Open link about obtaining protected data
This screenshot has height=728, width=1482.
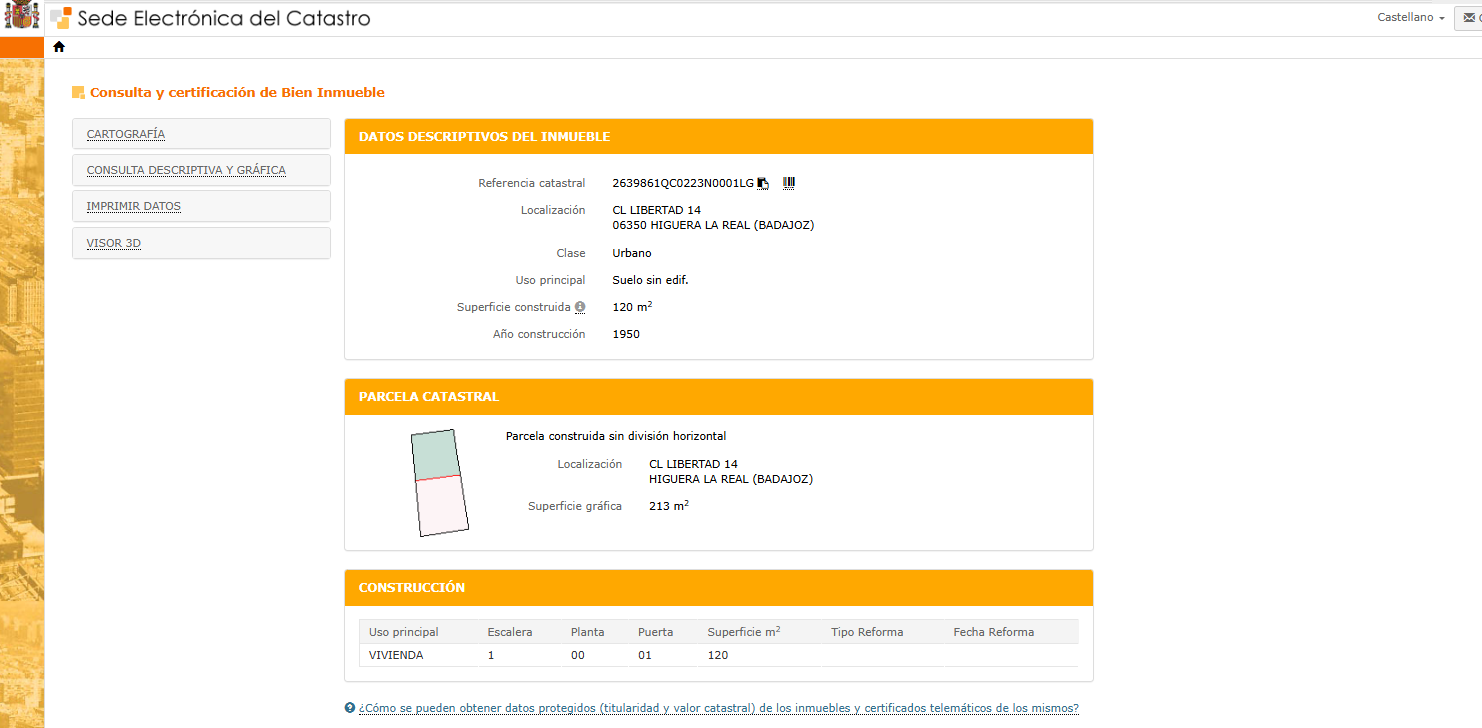718,708
